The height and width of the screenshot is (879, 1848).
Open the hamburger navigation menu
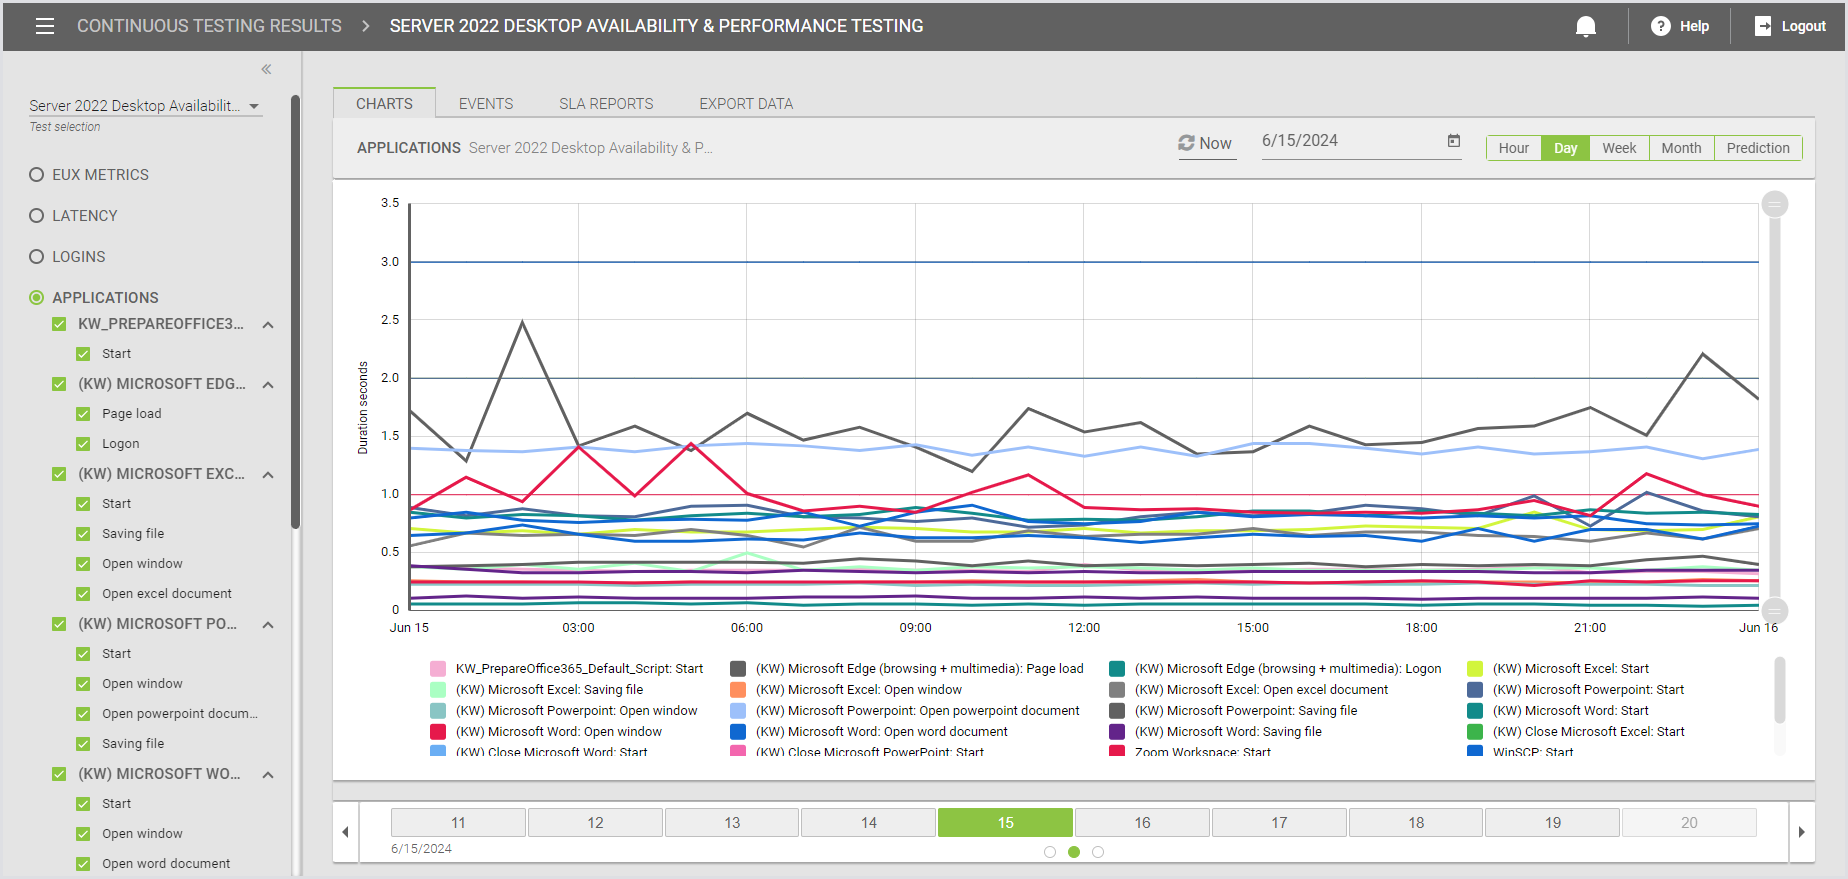[x=45, y=26]
